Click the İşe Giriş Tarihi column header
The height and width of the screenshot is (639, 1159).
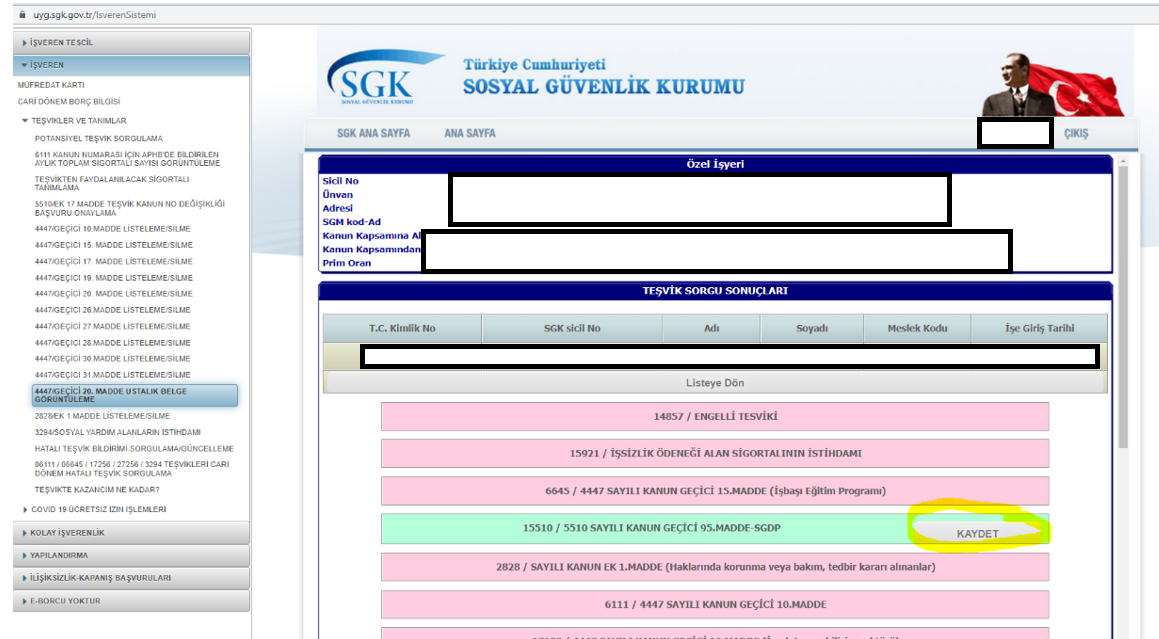click(x=1039, y=328)
